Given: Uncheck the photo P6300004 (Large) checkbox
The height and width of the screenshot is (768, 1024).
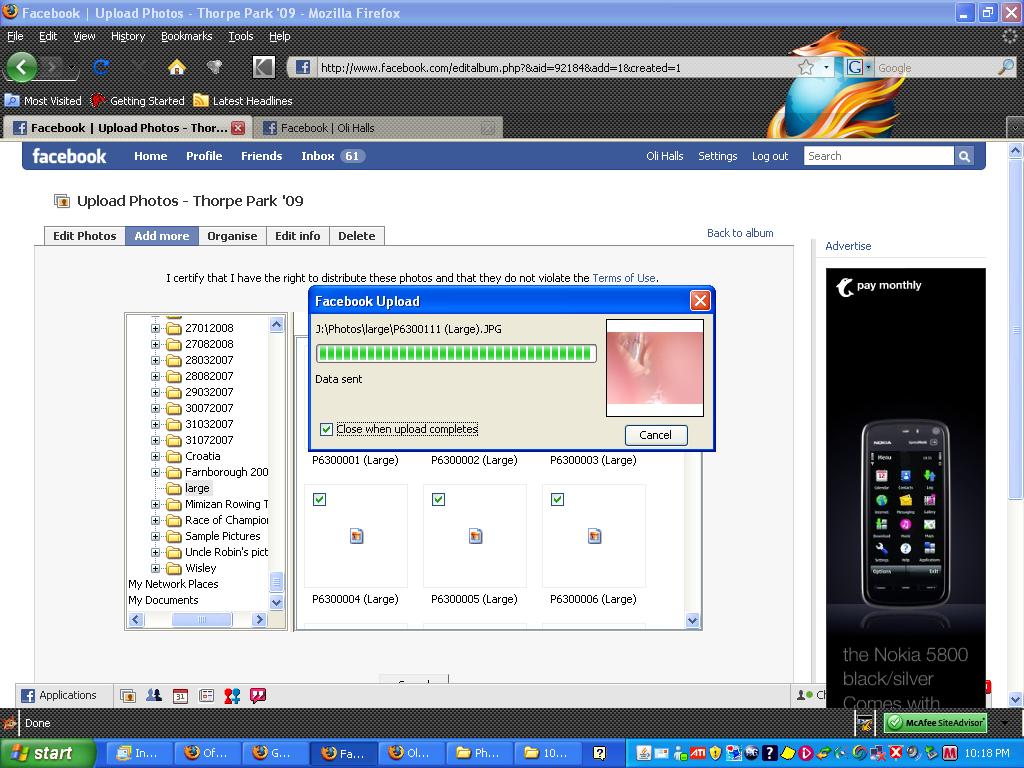Looking at the screenshot, I should [x=319, y=500].
